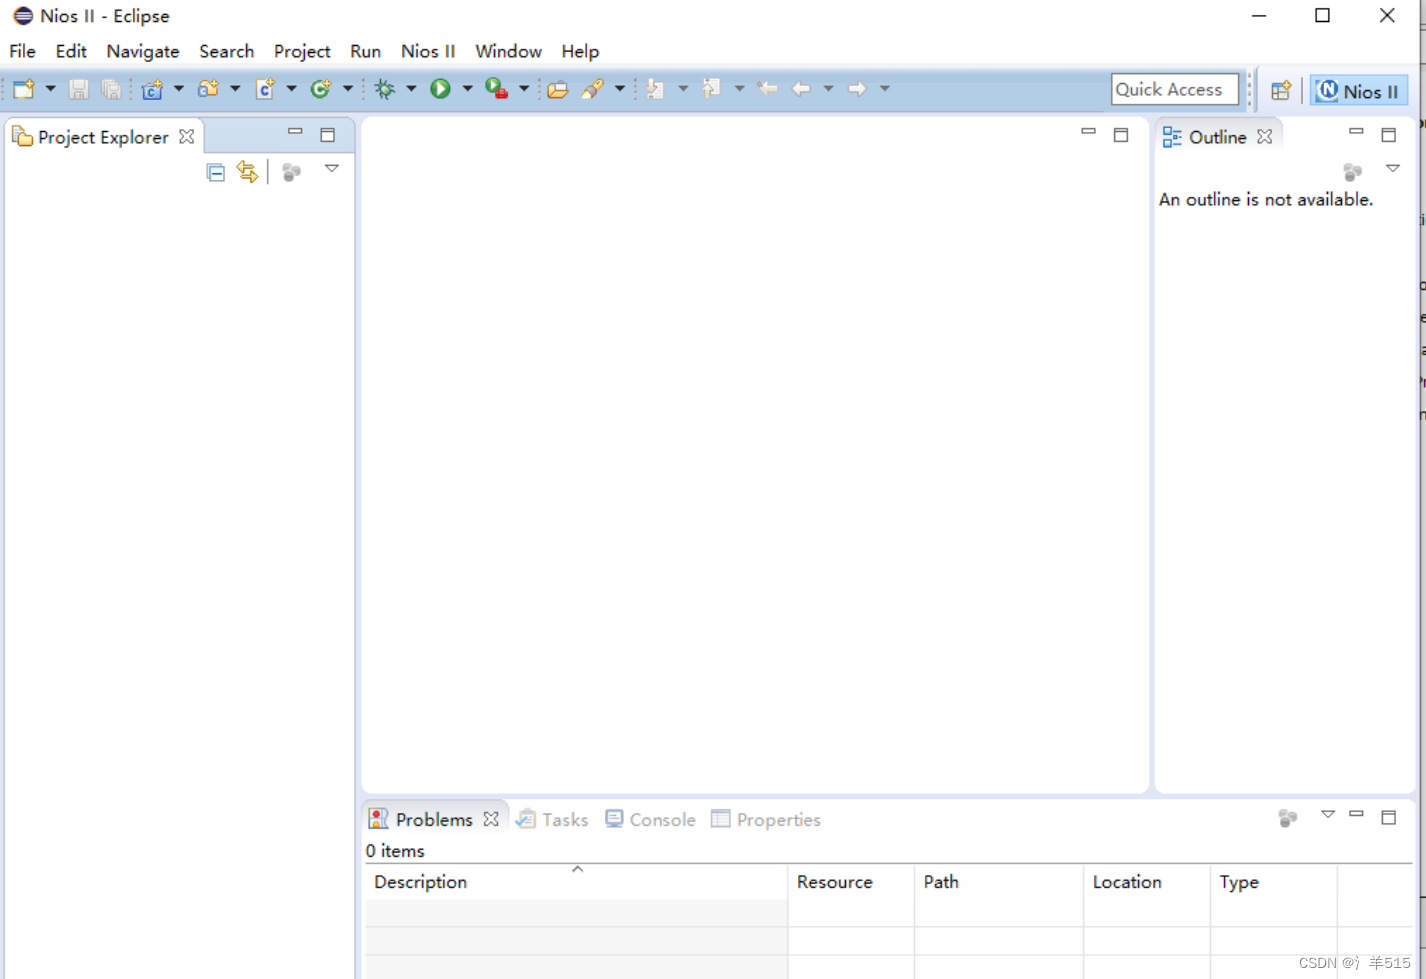Screen dimensions: 1426x979
Task: Click the External Tools run icon
Action: [497, 89]
